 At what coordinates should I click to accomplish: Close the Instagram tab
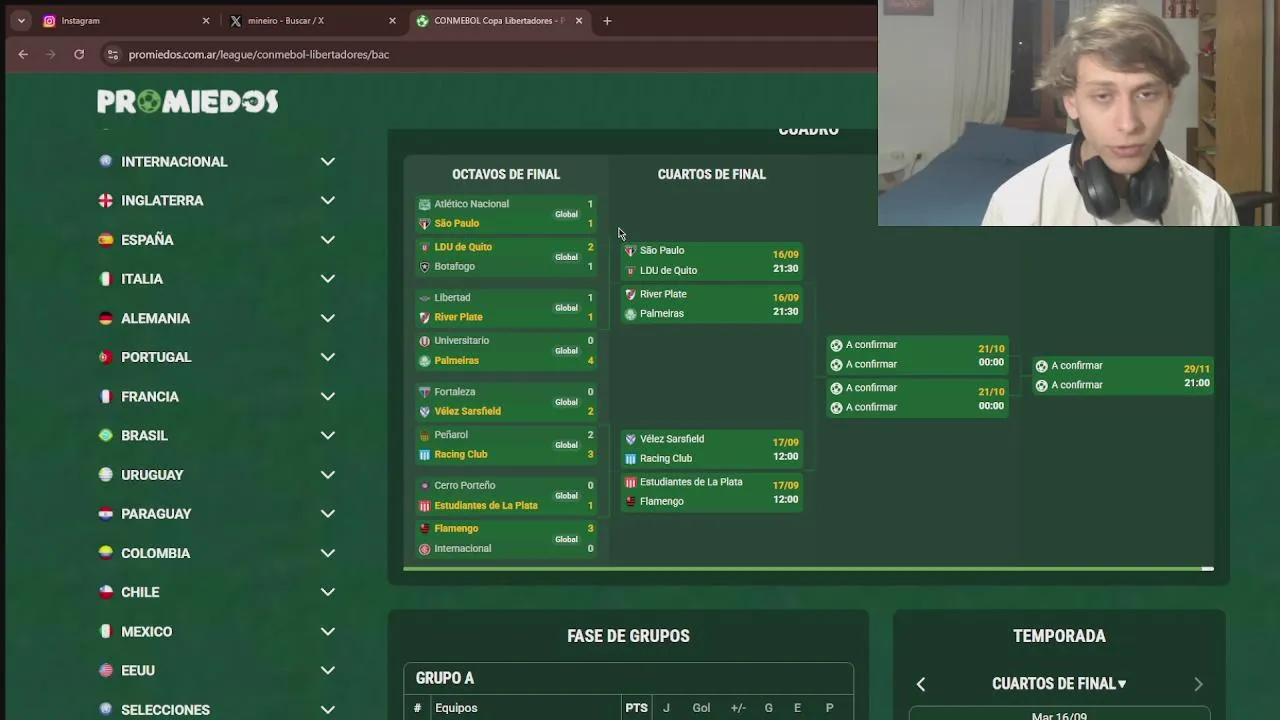point(206,20)
